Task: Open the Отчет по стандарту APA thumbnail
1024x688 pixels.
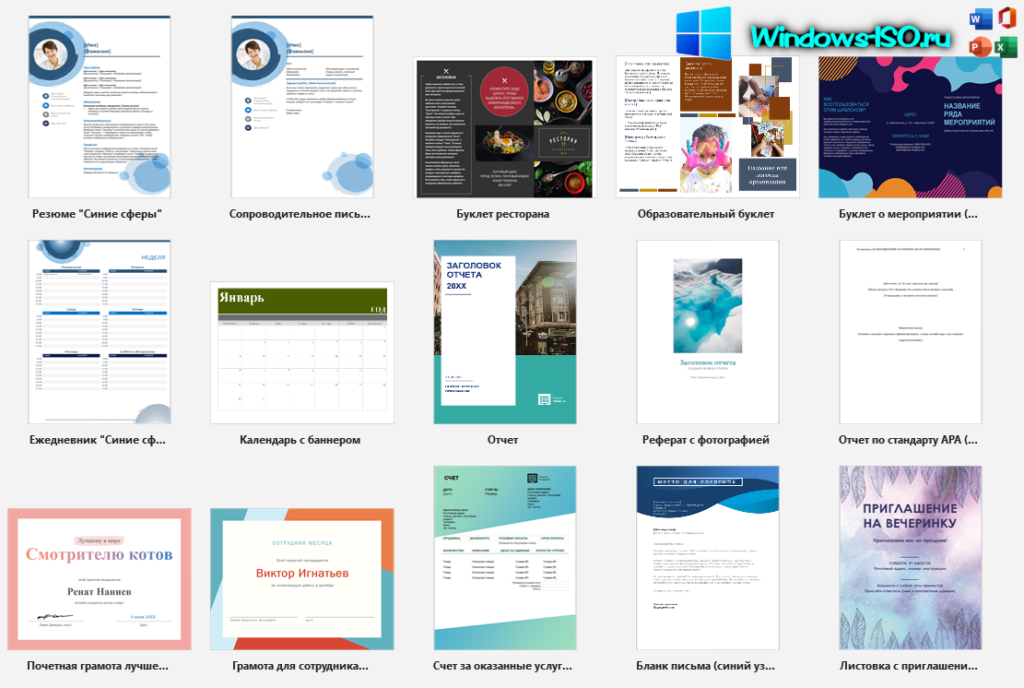Action: coord(910,332)
